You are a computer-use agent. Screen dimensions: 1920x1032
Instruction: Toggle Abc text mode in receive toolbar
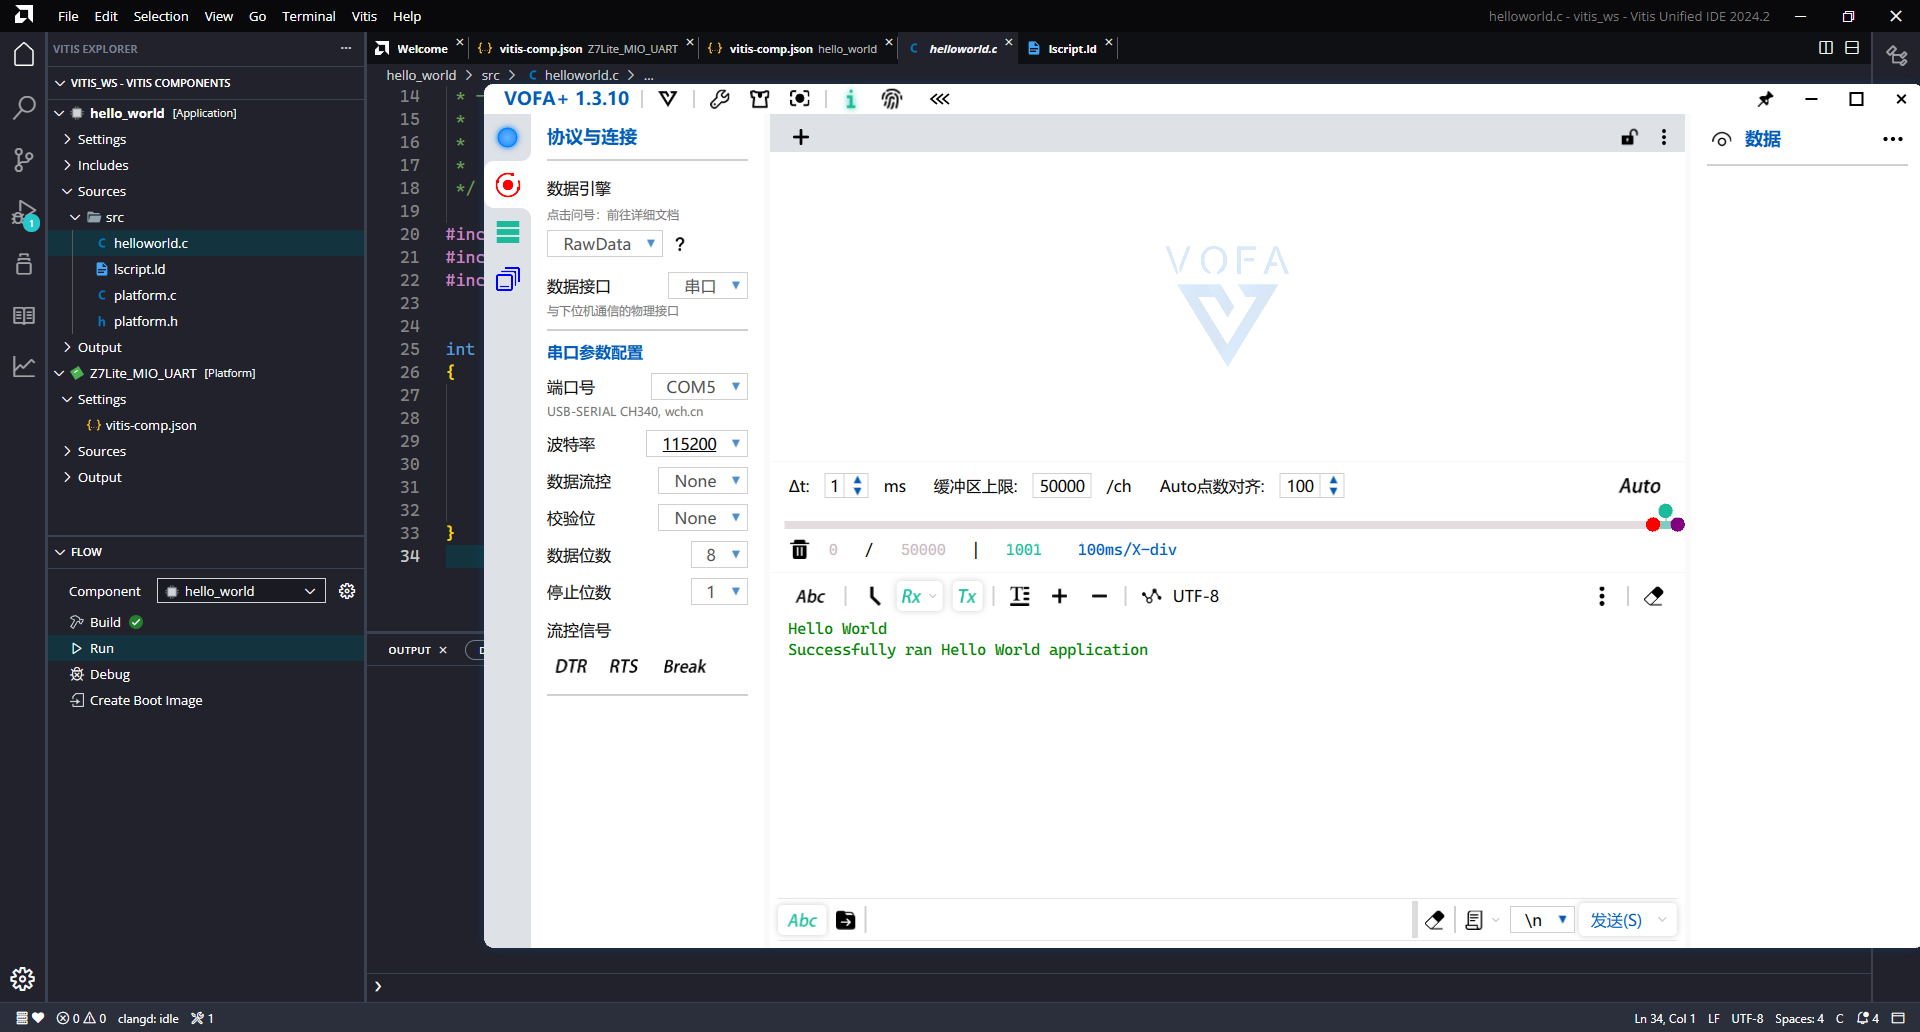810,596
